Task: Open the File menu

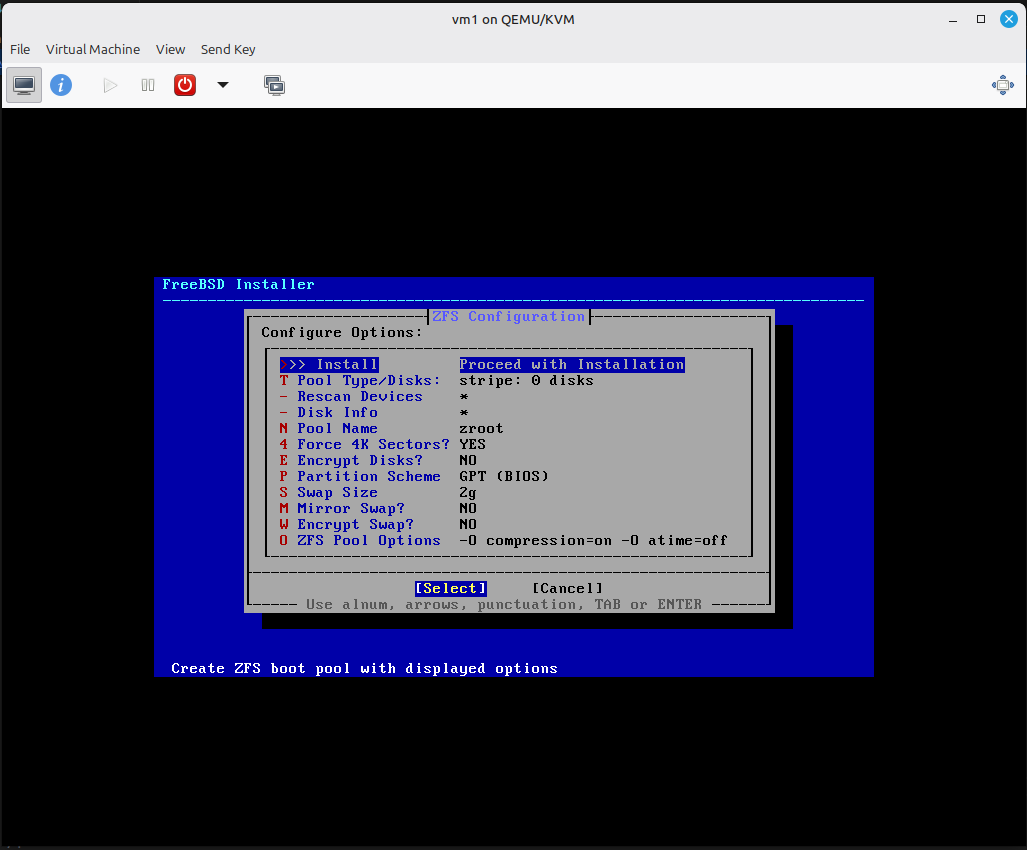Action: (x=20, y=49)
